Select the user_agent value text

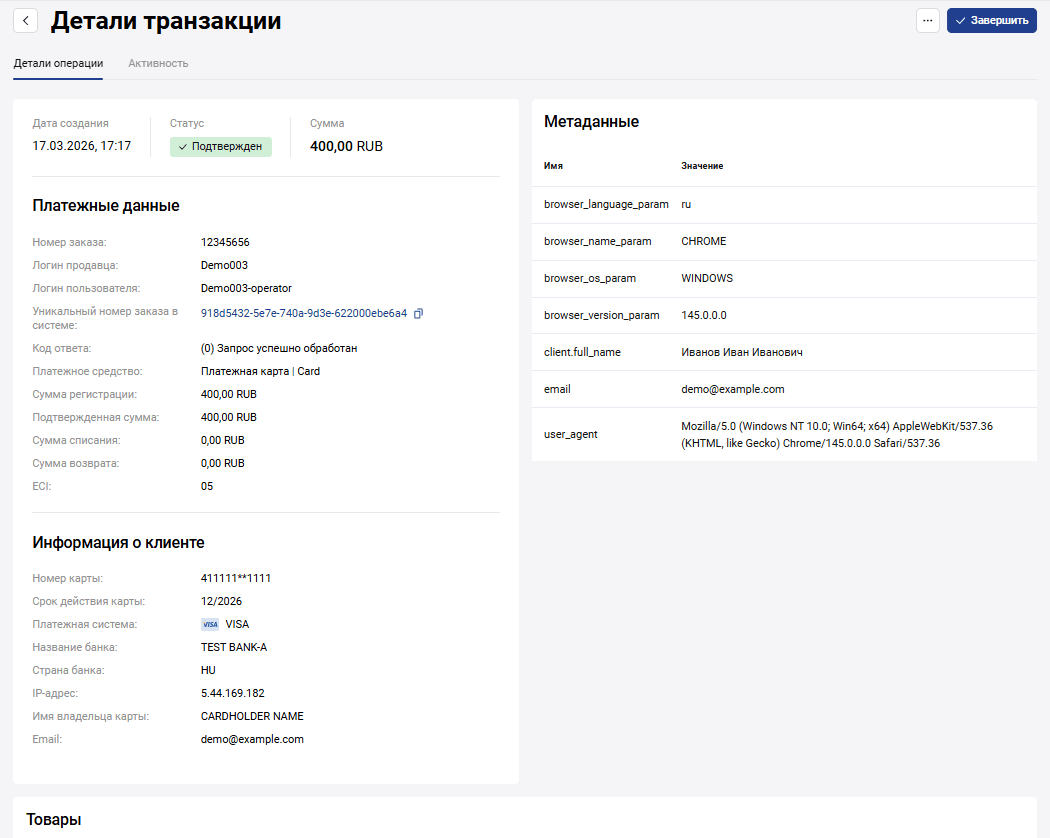836,434
